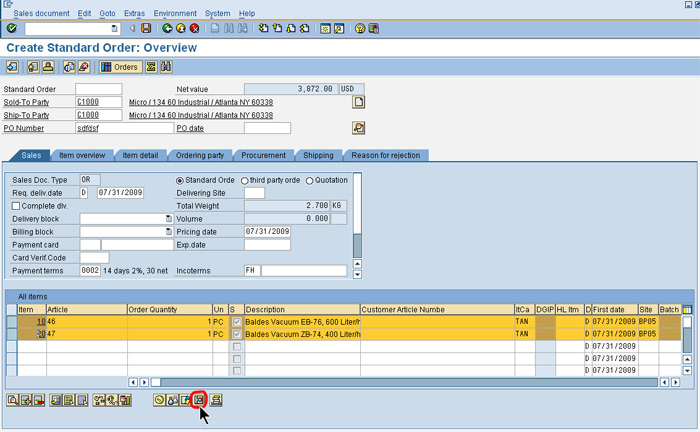
Task: Click the red Cancel icon in toolbar
Action: pos(195,28)
